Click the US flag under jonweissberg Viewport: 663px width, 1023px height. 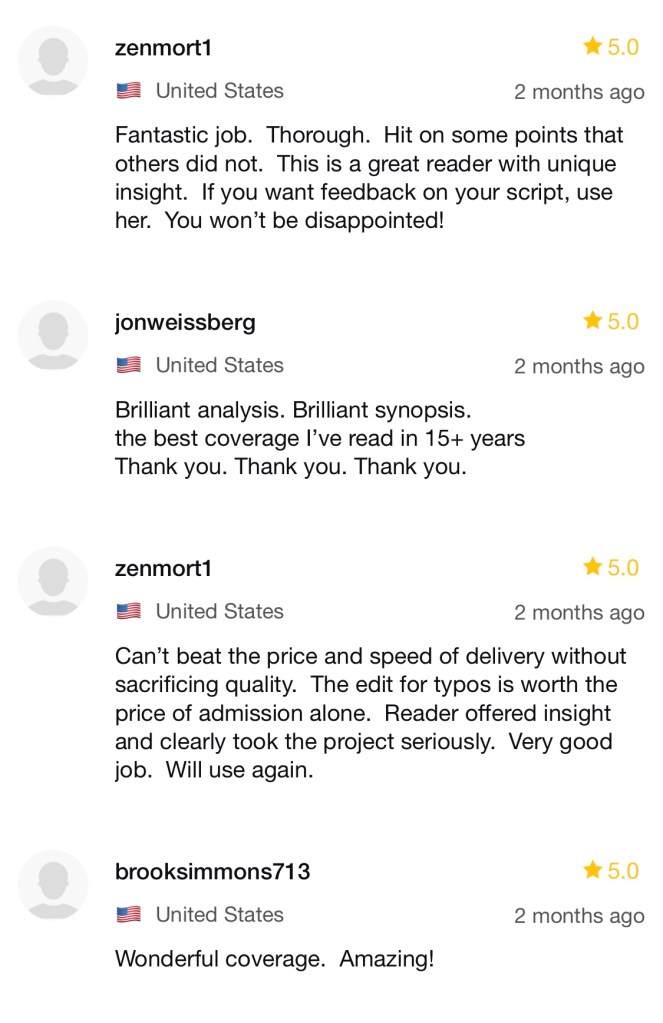point(128,366)
